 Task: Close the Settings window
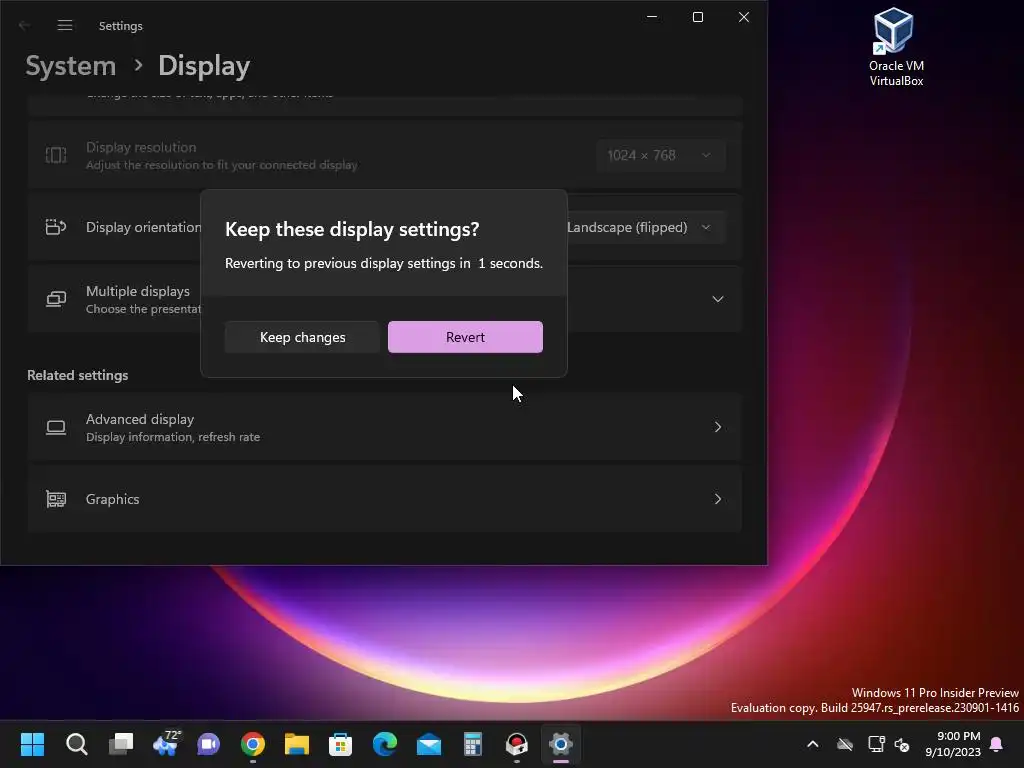(744, 17)
